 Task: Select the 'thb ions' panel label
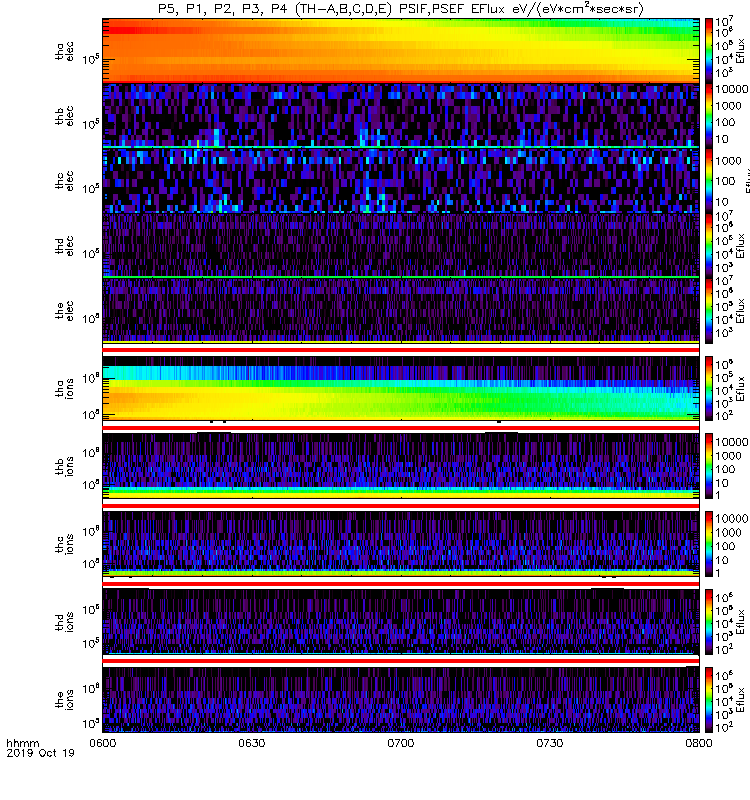coord(65,466)
